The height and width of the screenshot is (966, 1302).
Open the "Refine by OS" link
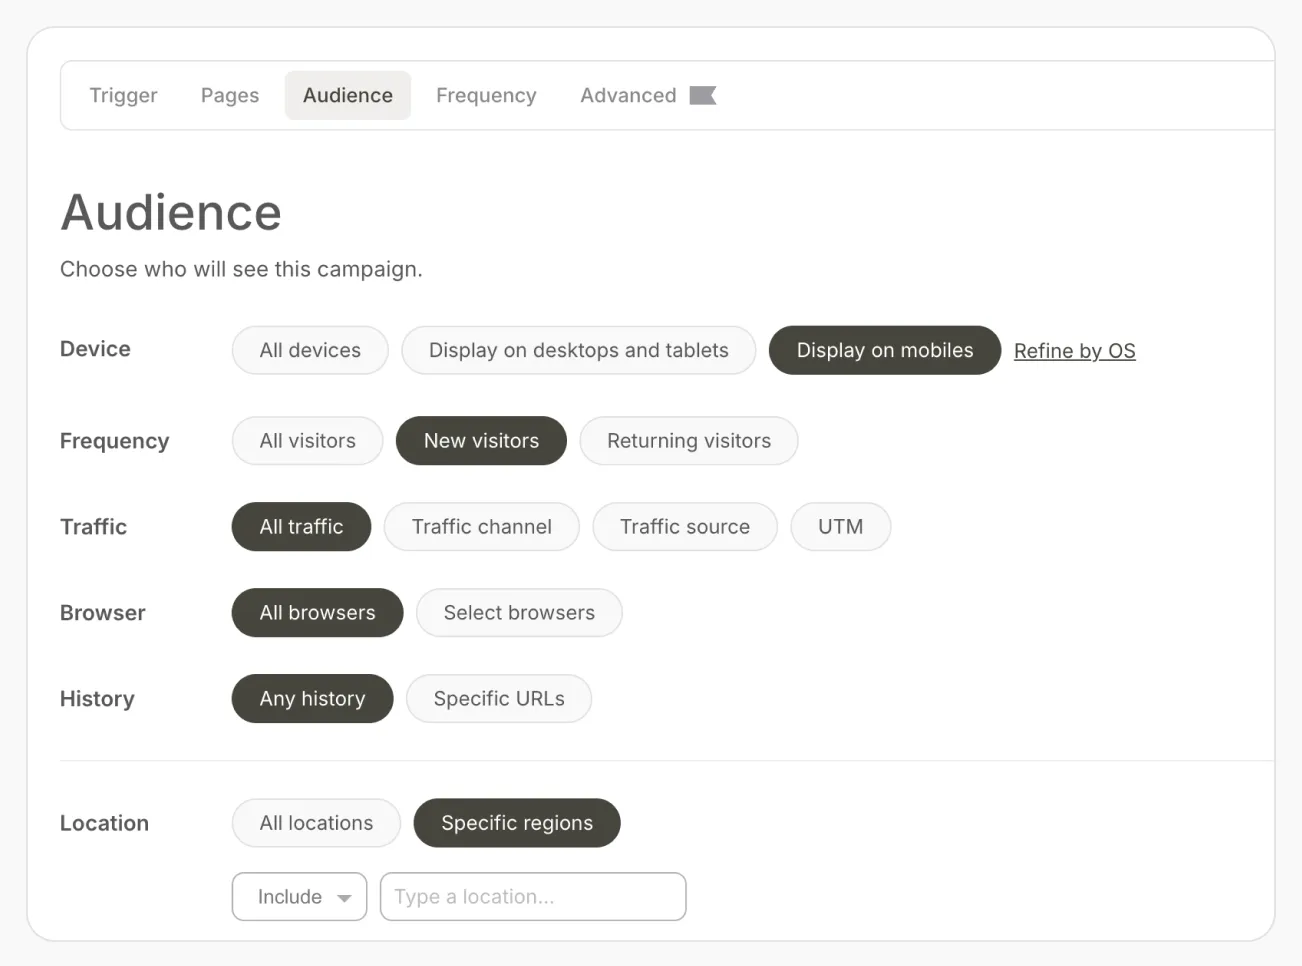(1074, 350)
